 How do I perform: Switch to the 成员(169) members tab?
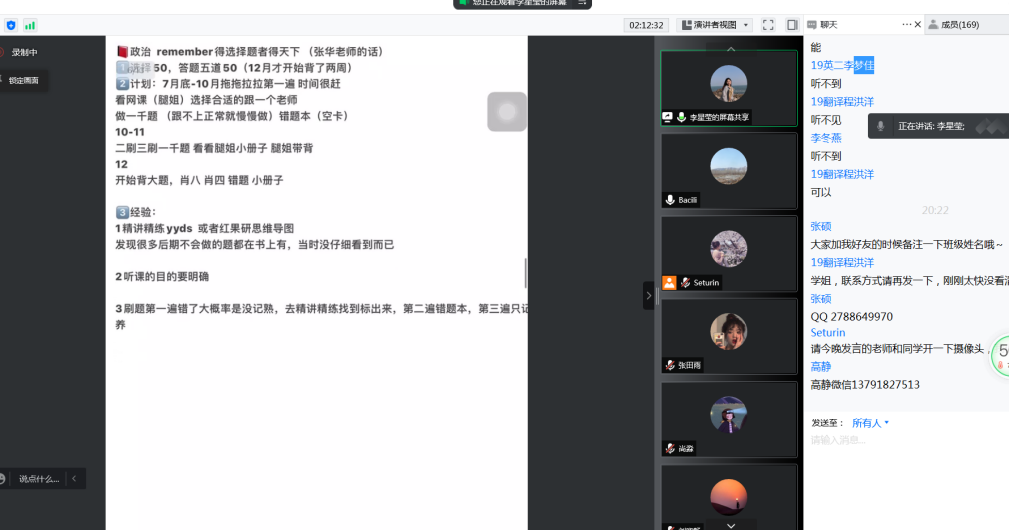(954, 24)
